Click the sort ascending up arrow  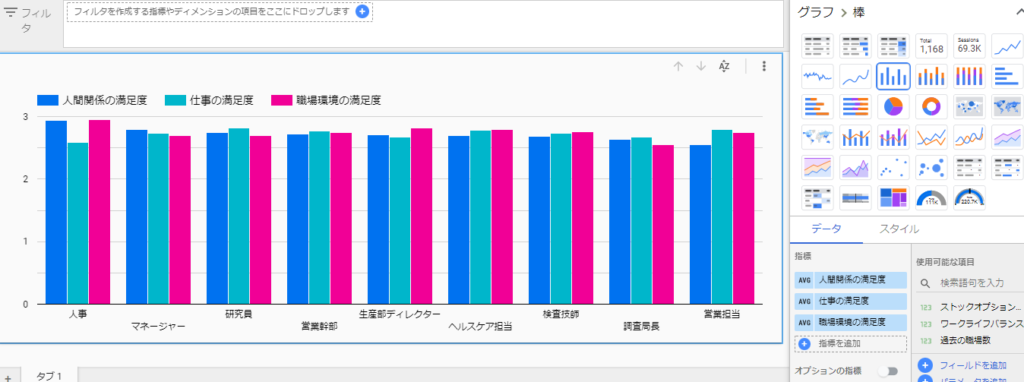679,66
